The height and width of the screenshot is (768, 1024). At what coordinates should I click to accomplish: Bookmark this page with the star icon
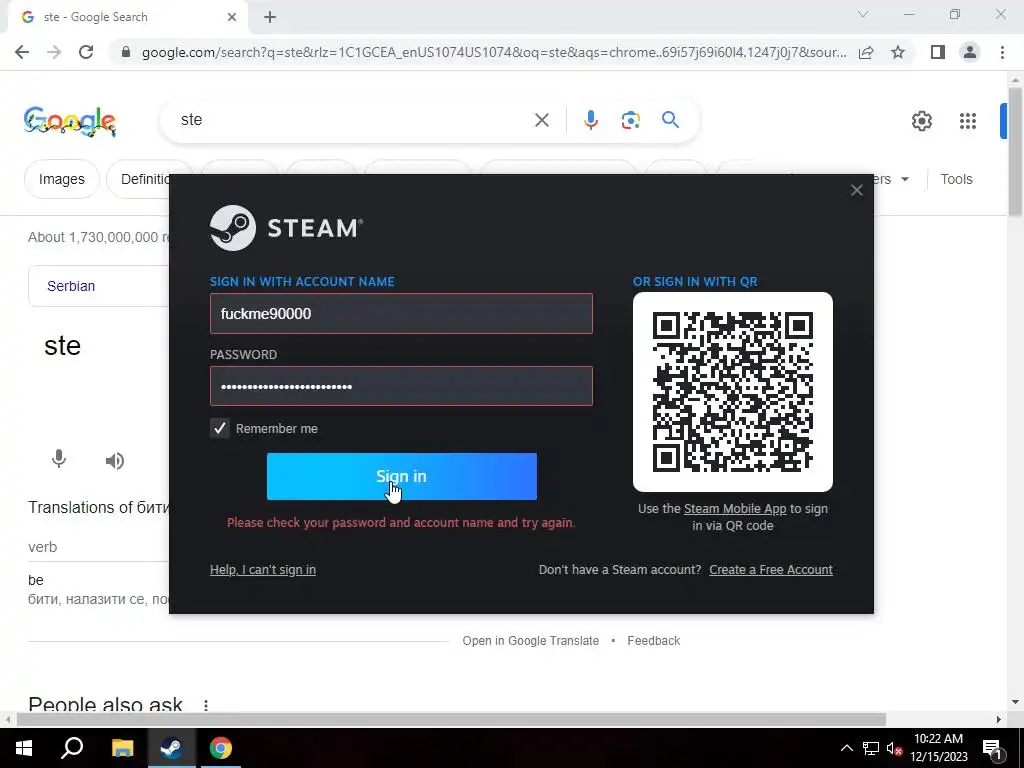pos(898,52)
